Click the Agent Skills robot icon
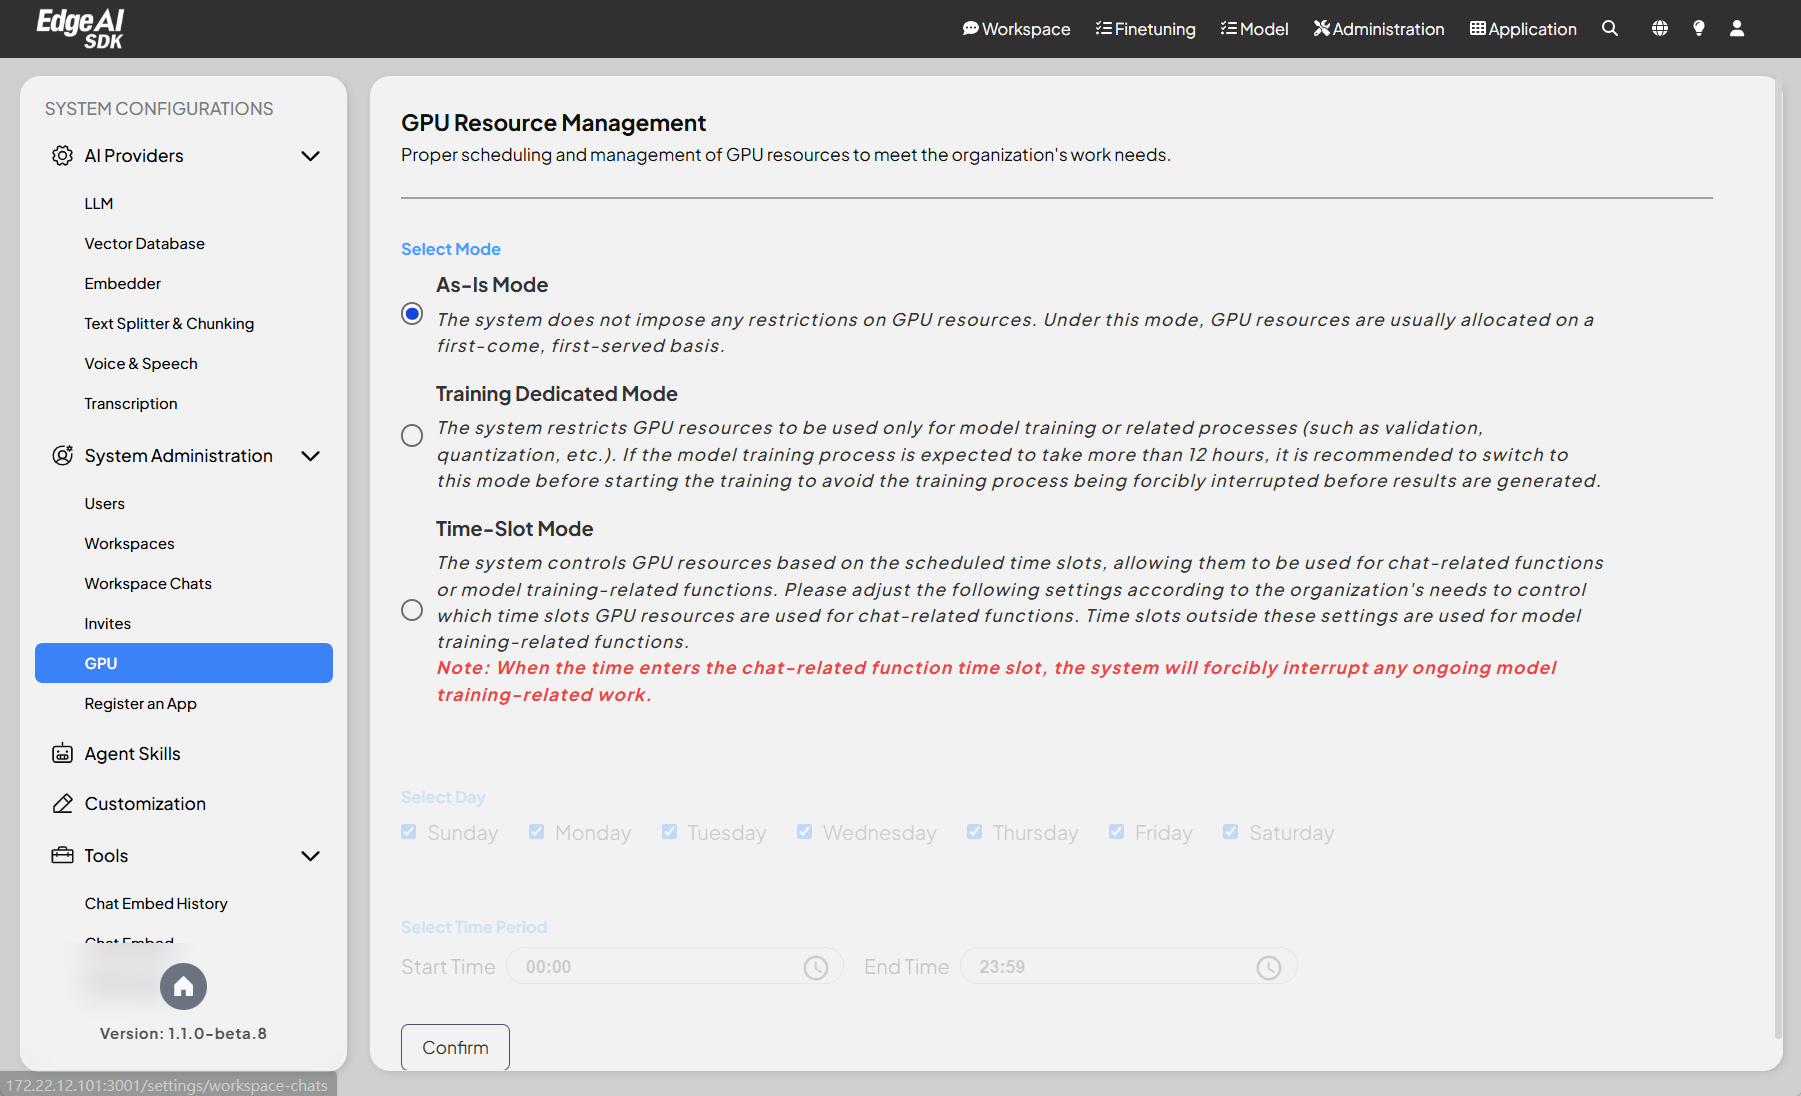The width and height of the screenshot is (1801, 1096). 62,754
